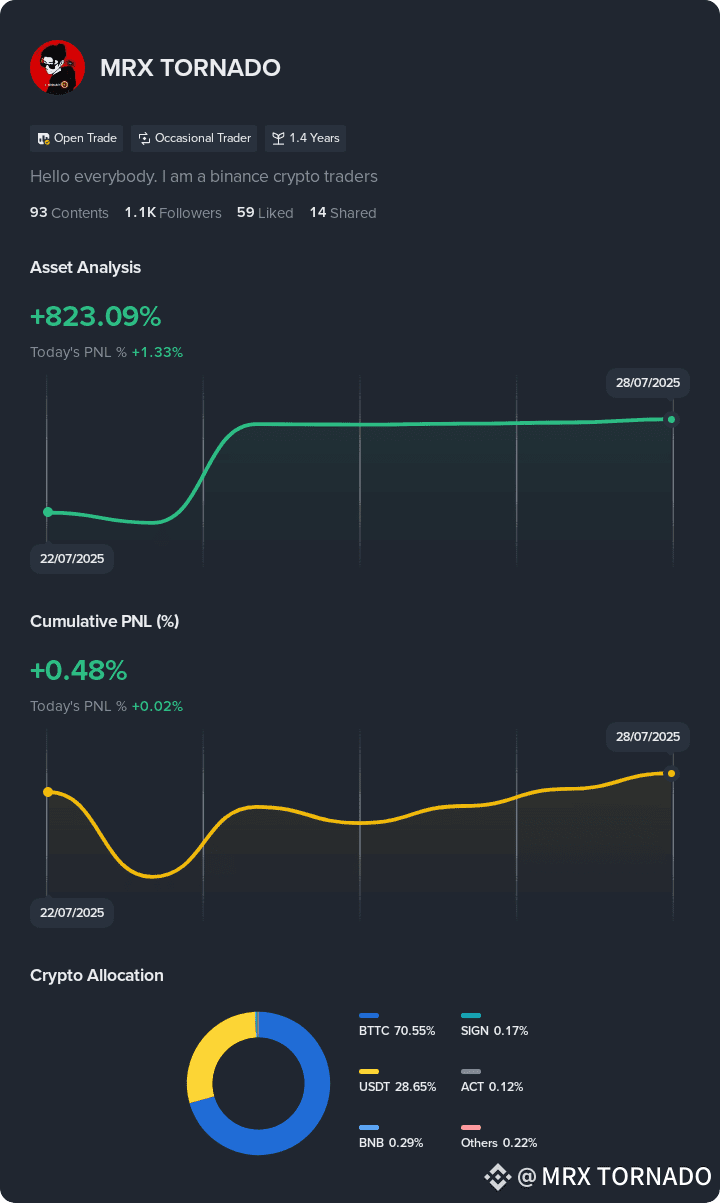
Task: Click the Occasional Trader badge icon
Action: (145, 138)
